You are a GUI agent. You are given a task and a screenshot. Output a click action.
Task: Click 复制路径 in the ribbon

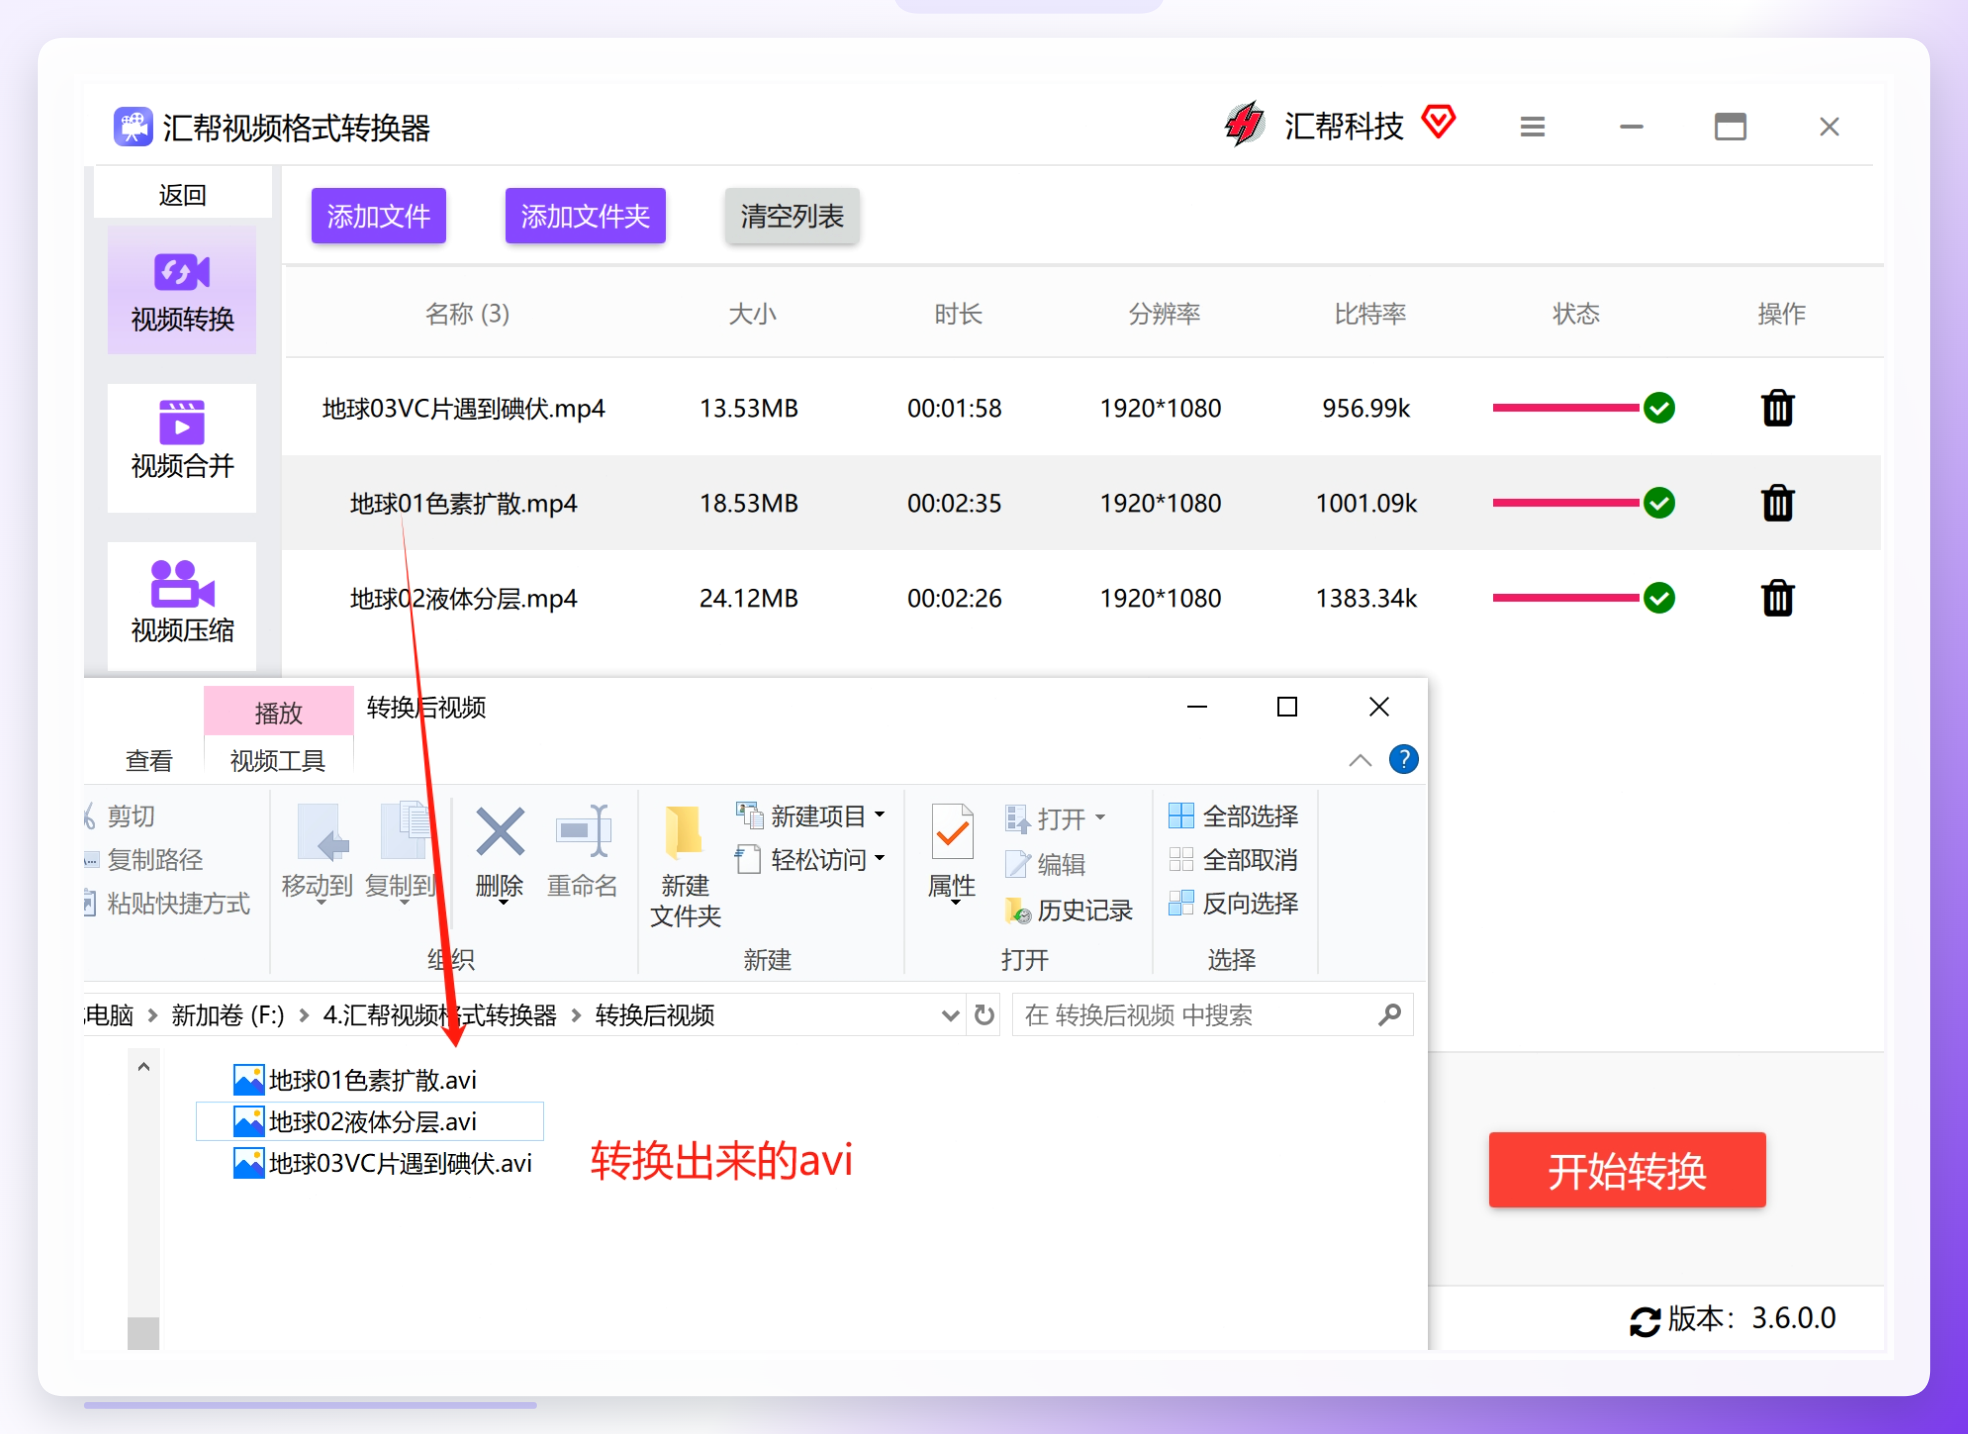[144, 860]
